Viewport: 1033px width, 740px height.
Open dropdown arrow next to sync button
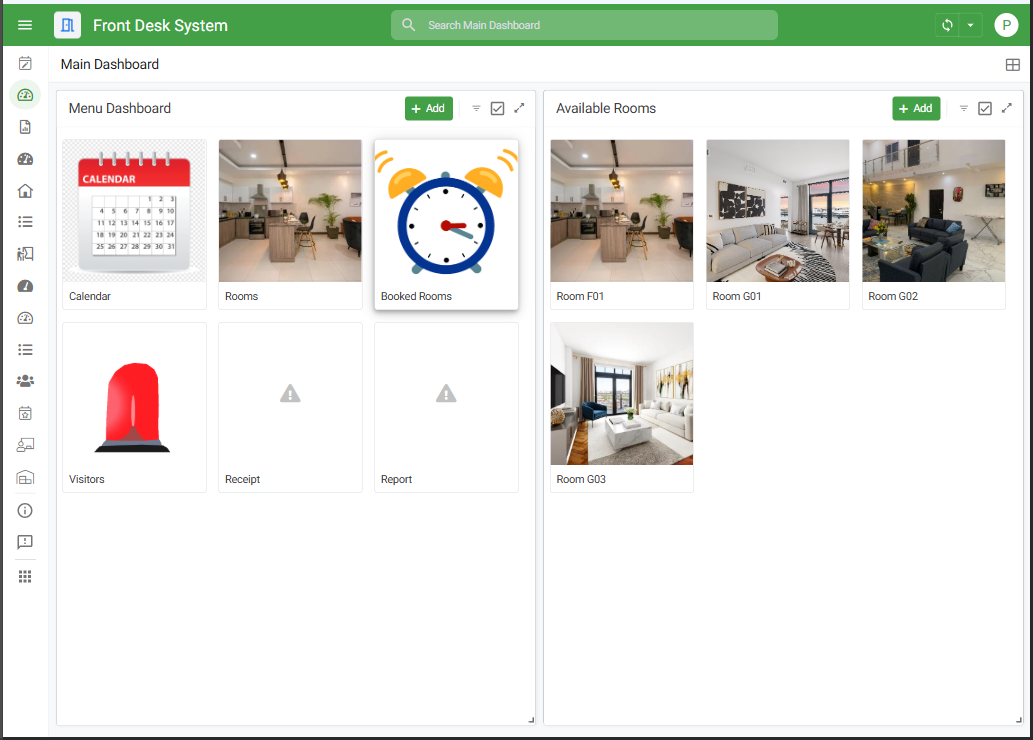tap(970, 25)
